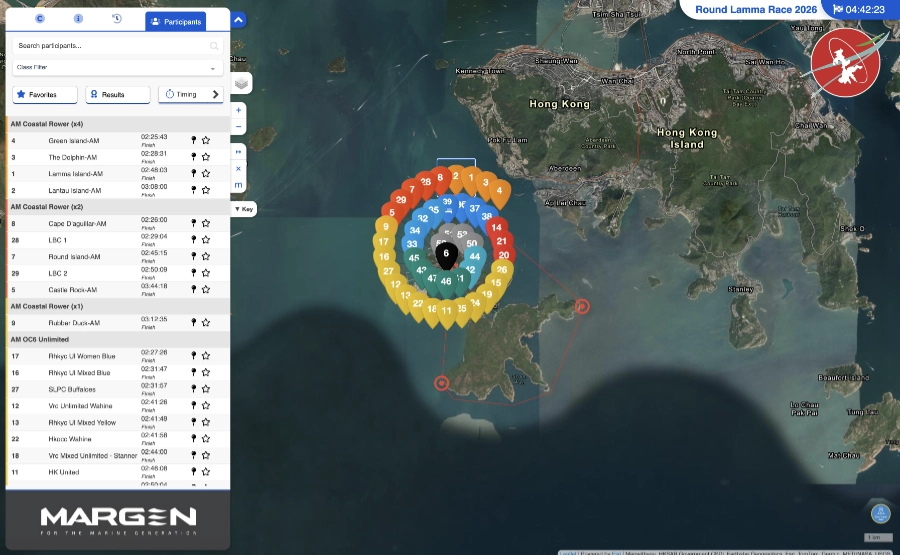Viewport: 900px width, 555px height.
Task: Select the Vrc Unlimited Wahine row
Action: 118,406
